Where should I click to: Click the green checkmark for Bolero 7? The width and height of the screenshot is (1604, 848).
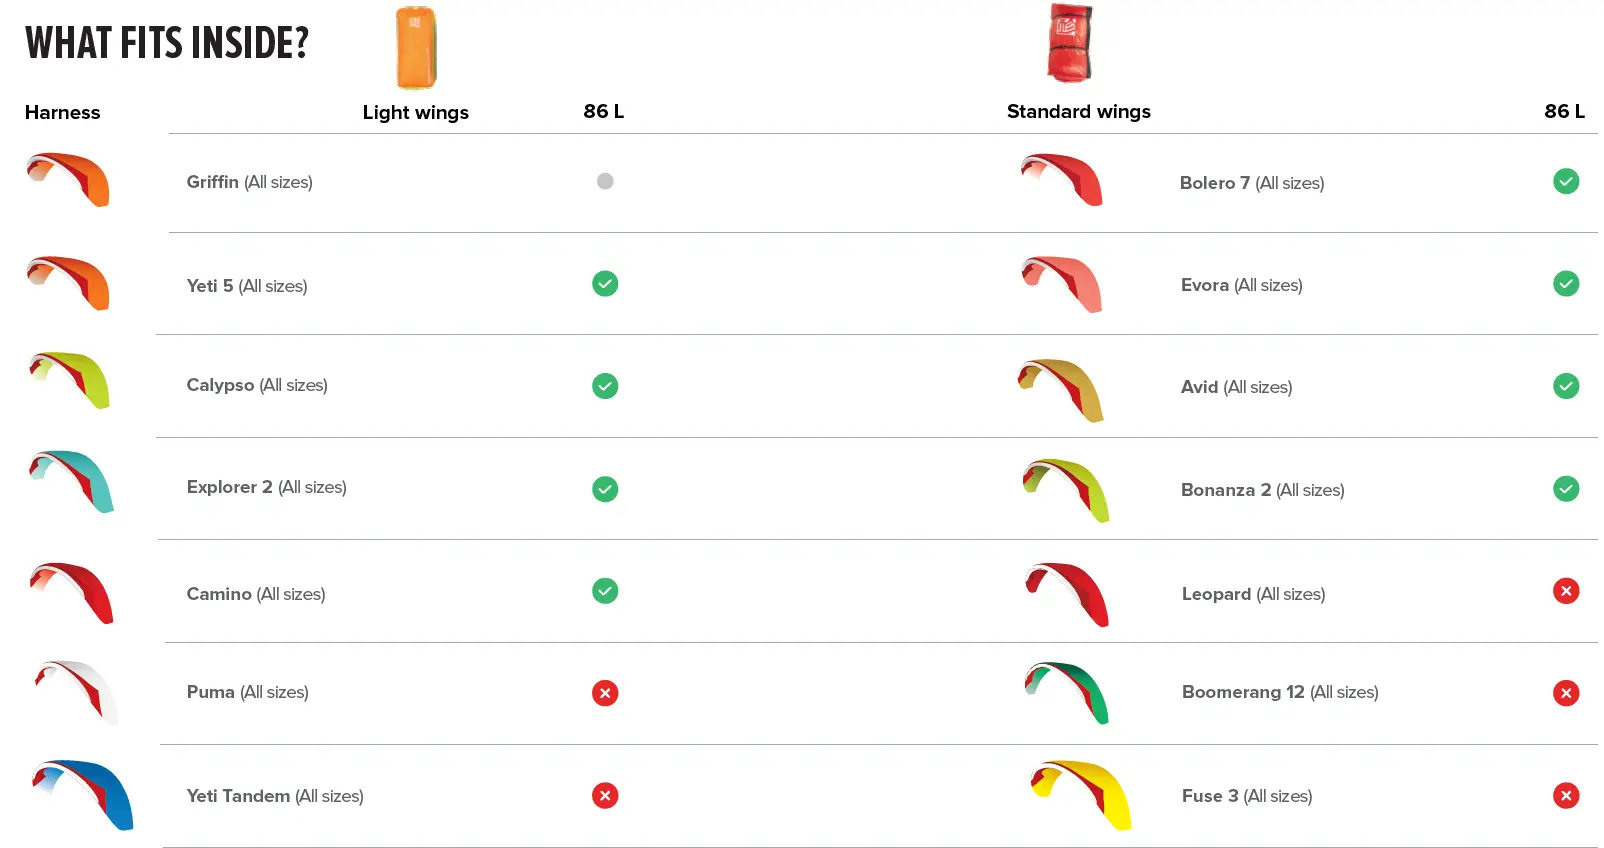pyautogui.click(x=1566, y=181)
